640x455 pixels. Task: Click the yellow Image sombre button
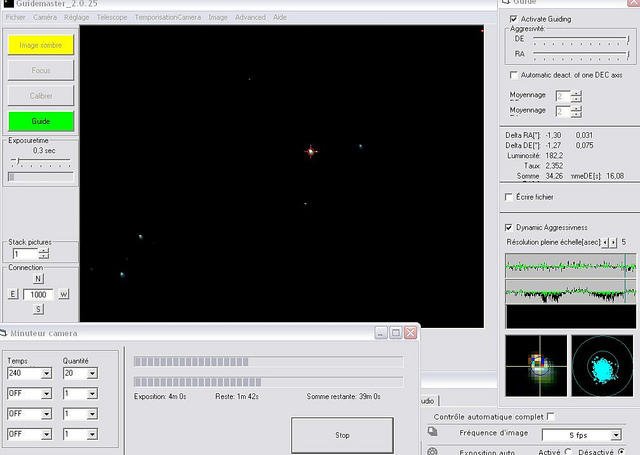coord(41,45)
